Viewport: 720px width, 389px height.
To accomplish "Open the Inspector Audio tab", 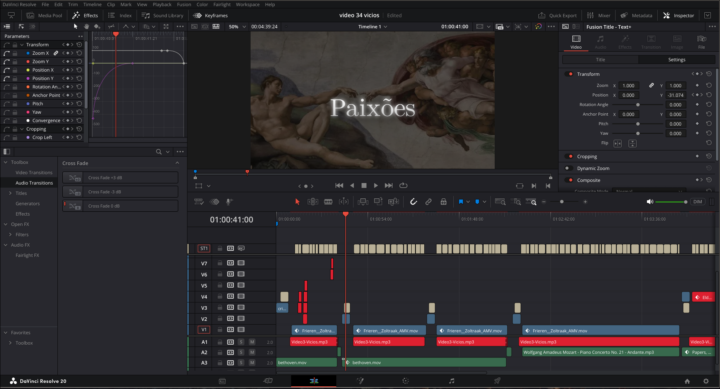I will pyautogui.click(x=601, y=41).
